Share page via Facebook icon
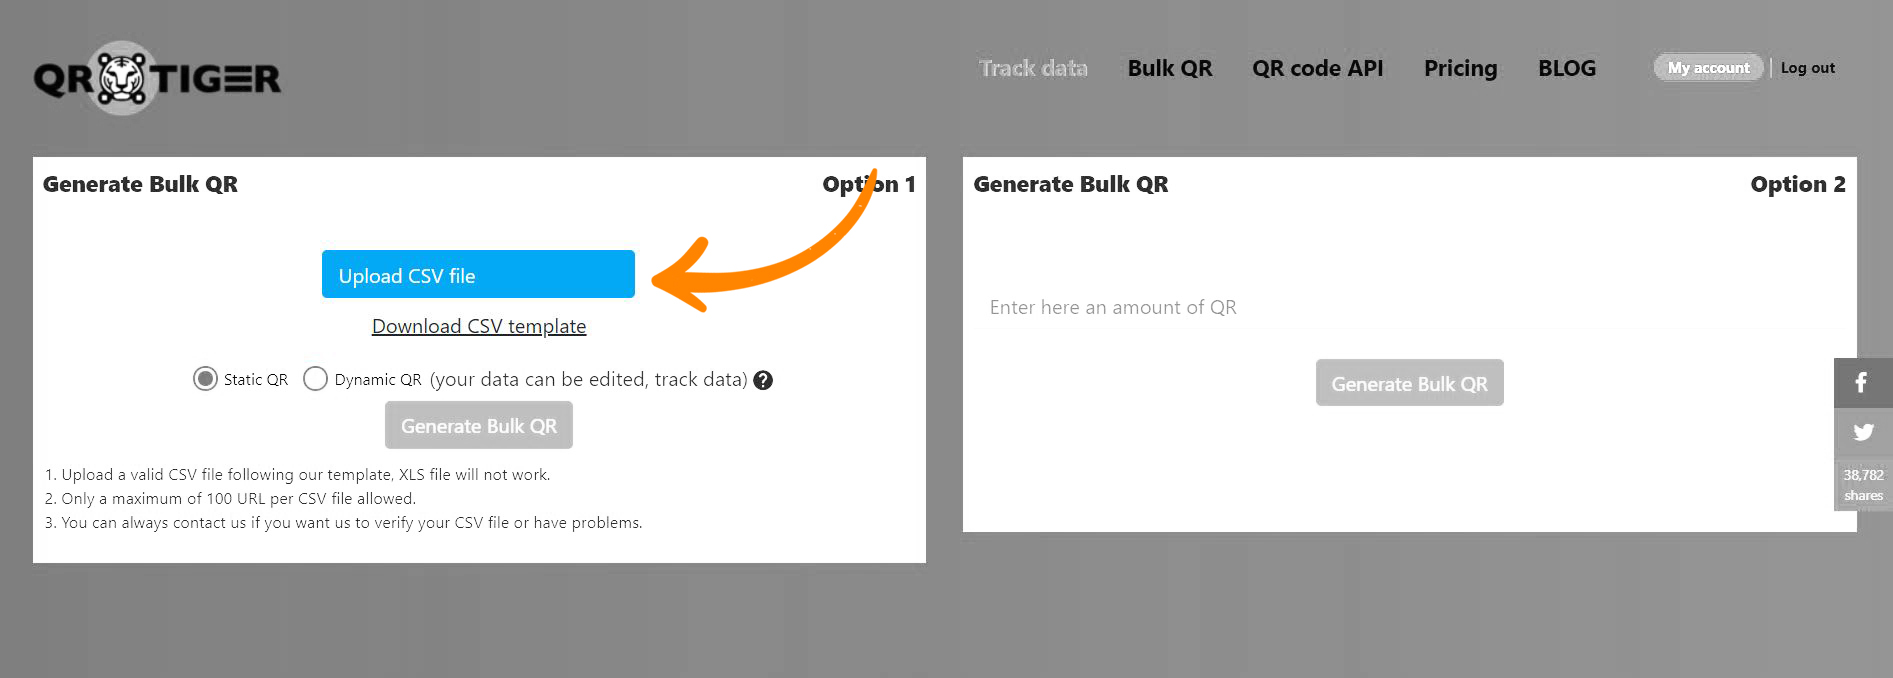The width and height of the screenshot is (1893, 678). (1862, 382)
